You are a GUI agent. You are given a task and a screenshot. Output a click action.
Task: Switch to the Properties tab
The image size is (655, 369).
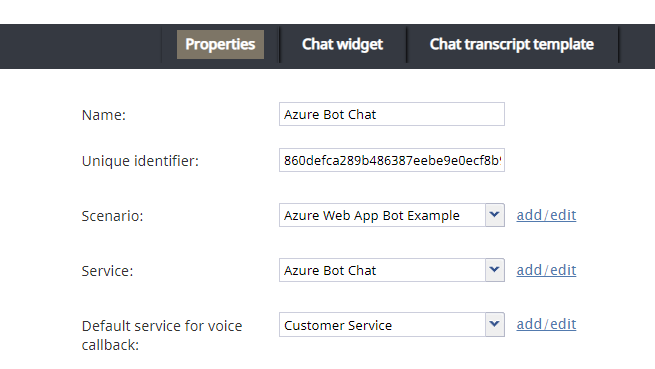pyautogui.click(x=220, y=44)
